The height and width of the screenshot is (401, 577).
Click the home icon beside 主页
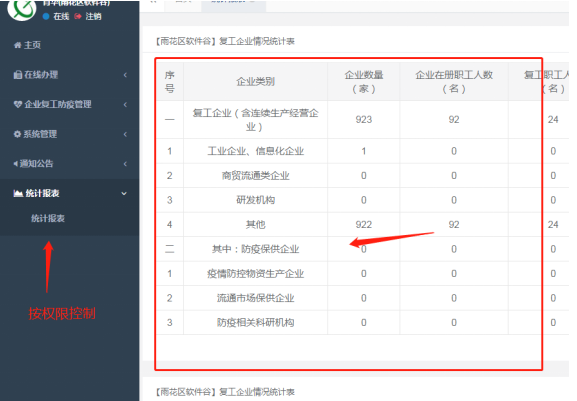(x=18, y=45)
